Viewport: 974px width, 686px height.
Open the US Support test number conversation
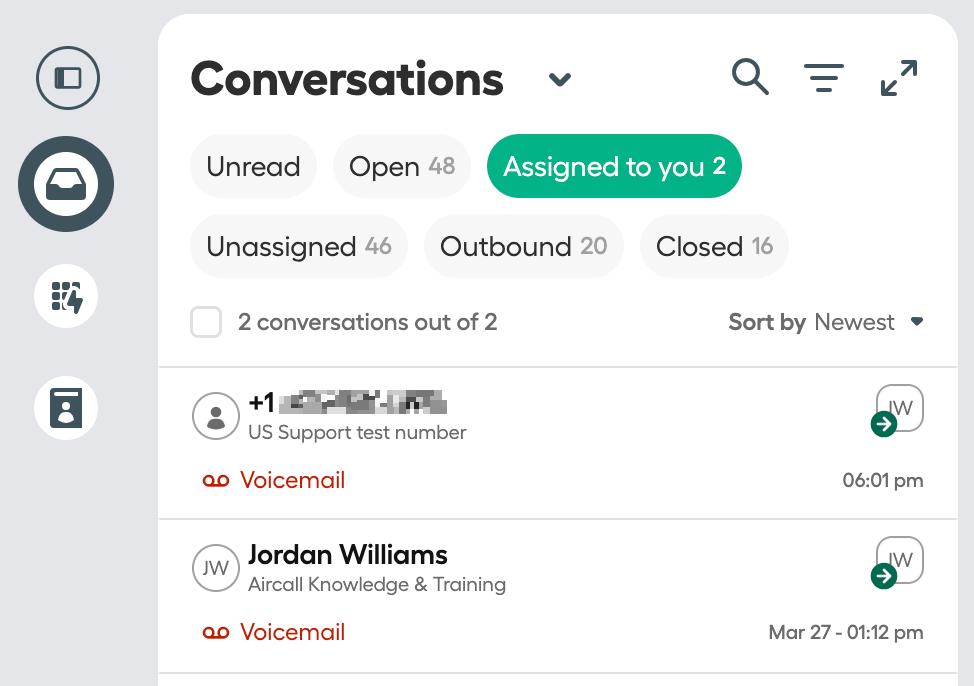[x=558, y=444]
